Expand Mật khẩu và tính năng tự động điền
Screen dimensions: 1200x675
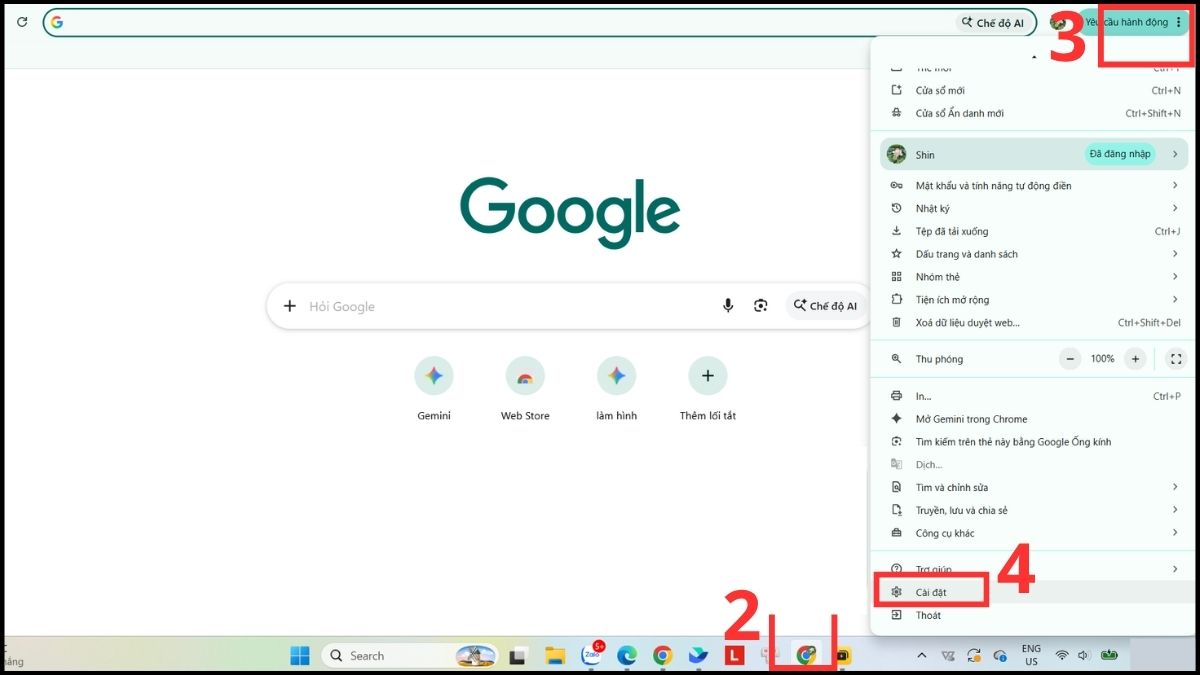[x=1034, y=185]
